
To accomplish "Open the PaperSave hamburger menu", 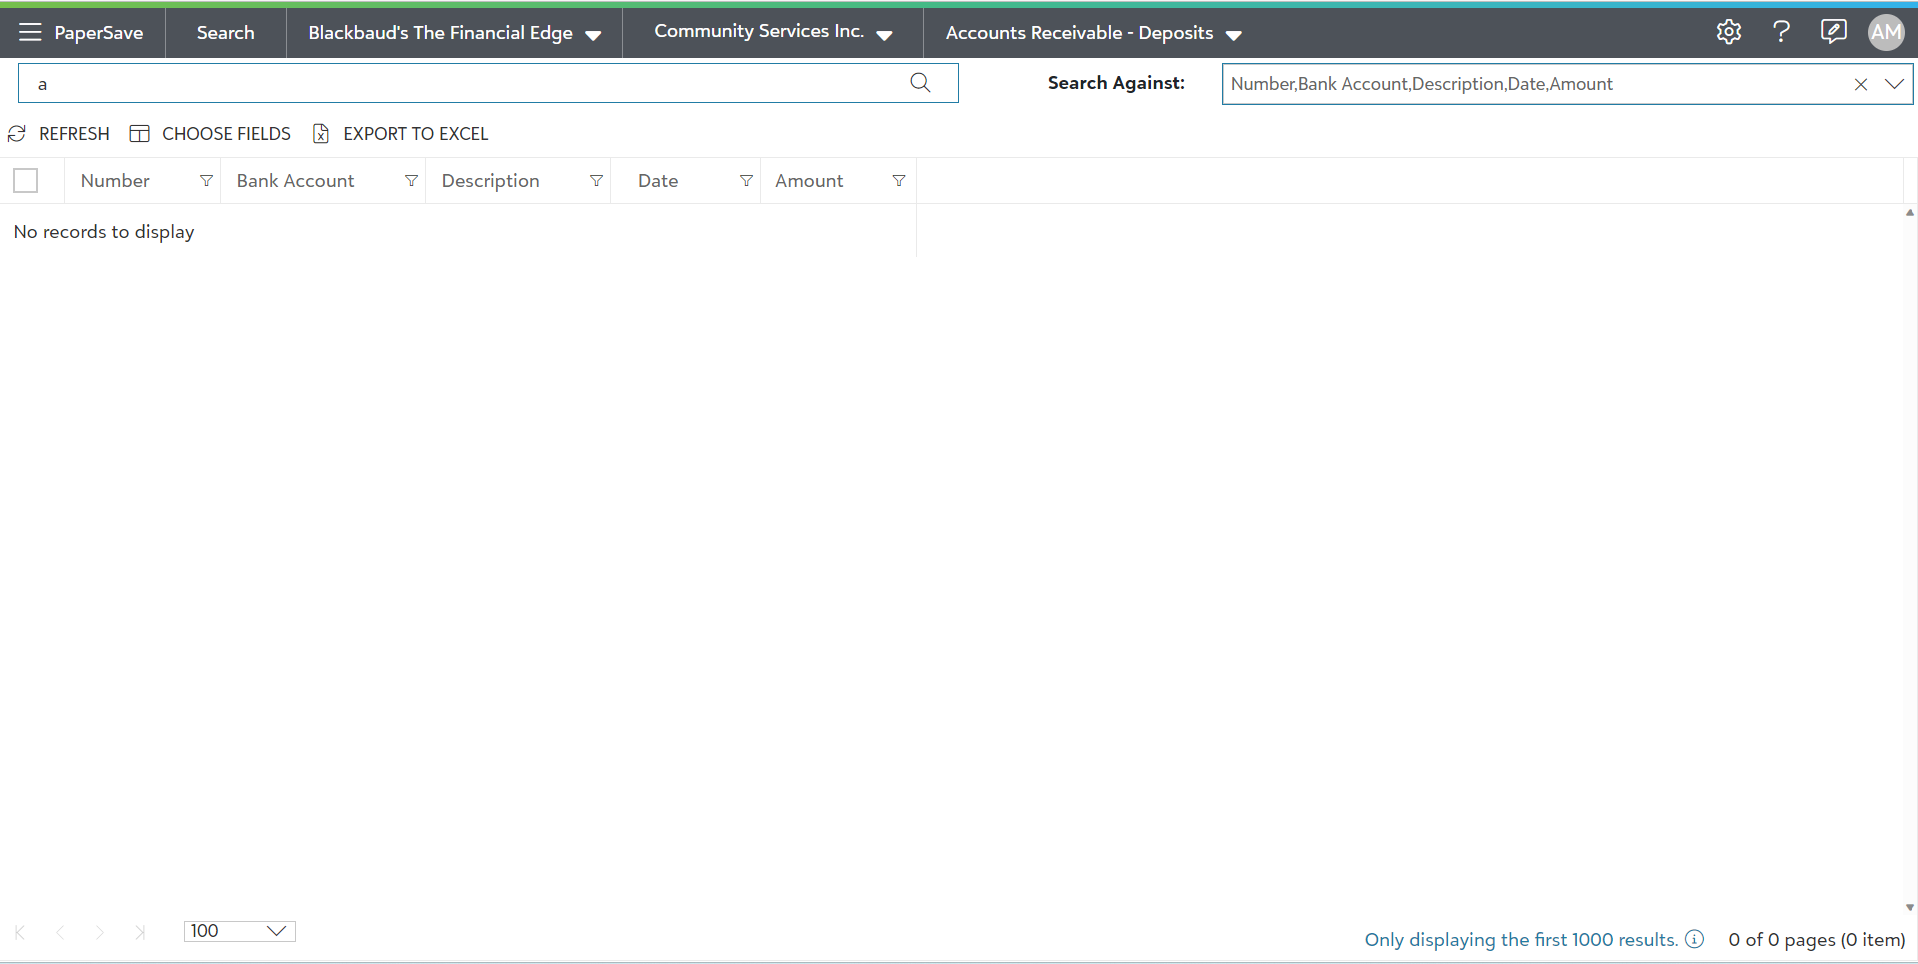I will [x=30, y=32].
